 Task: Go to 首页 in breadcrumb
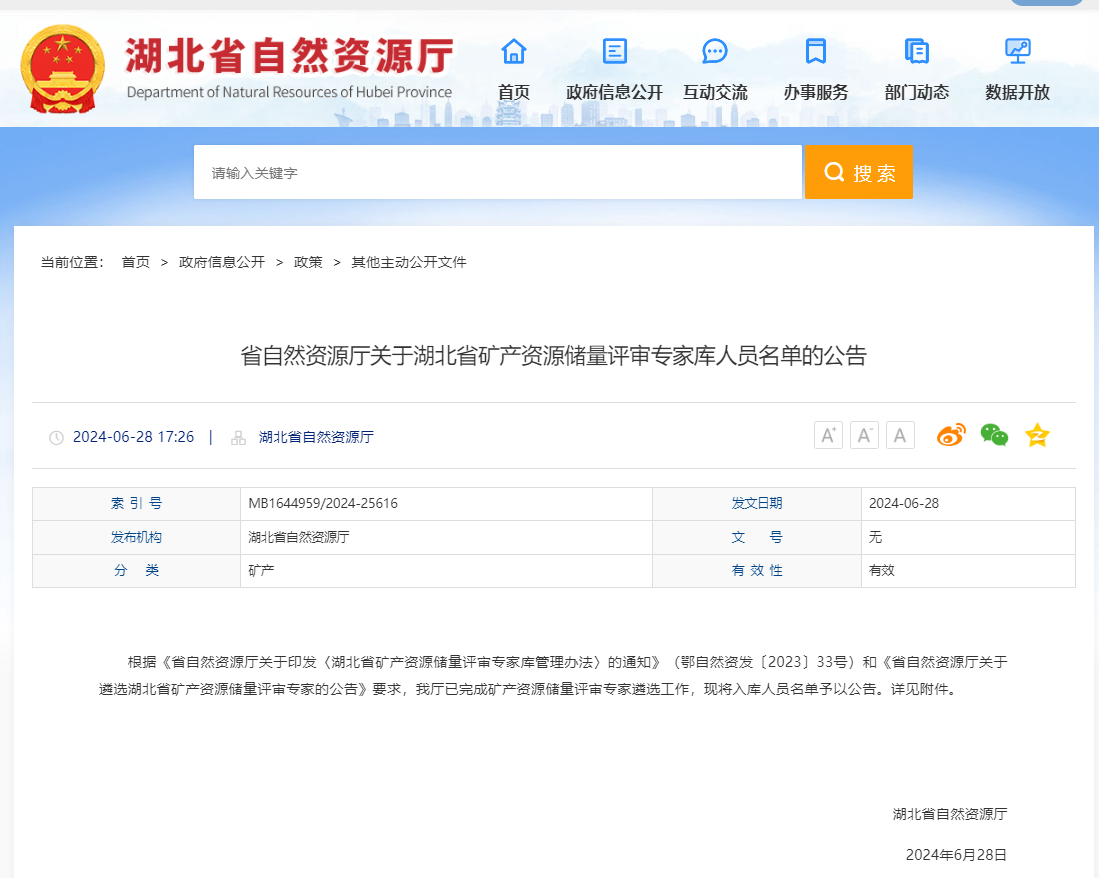pos(136,262)
